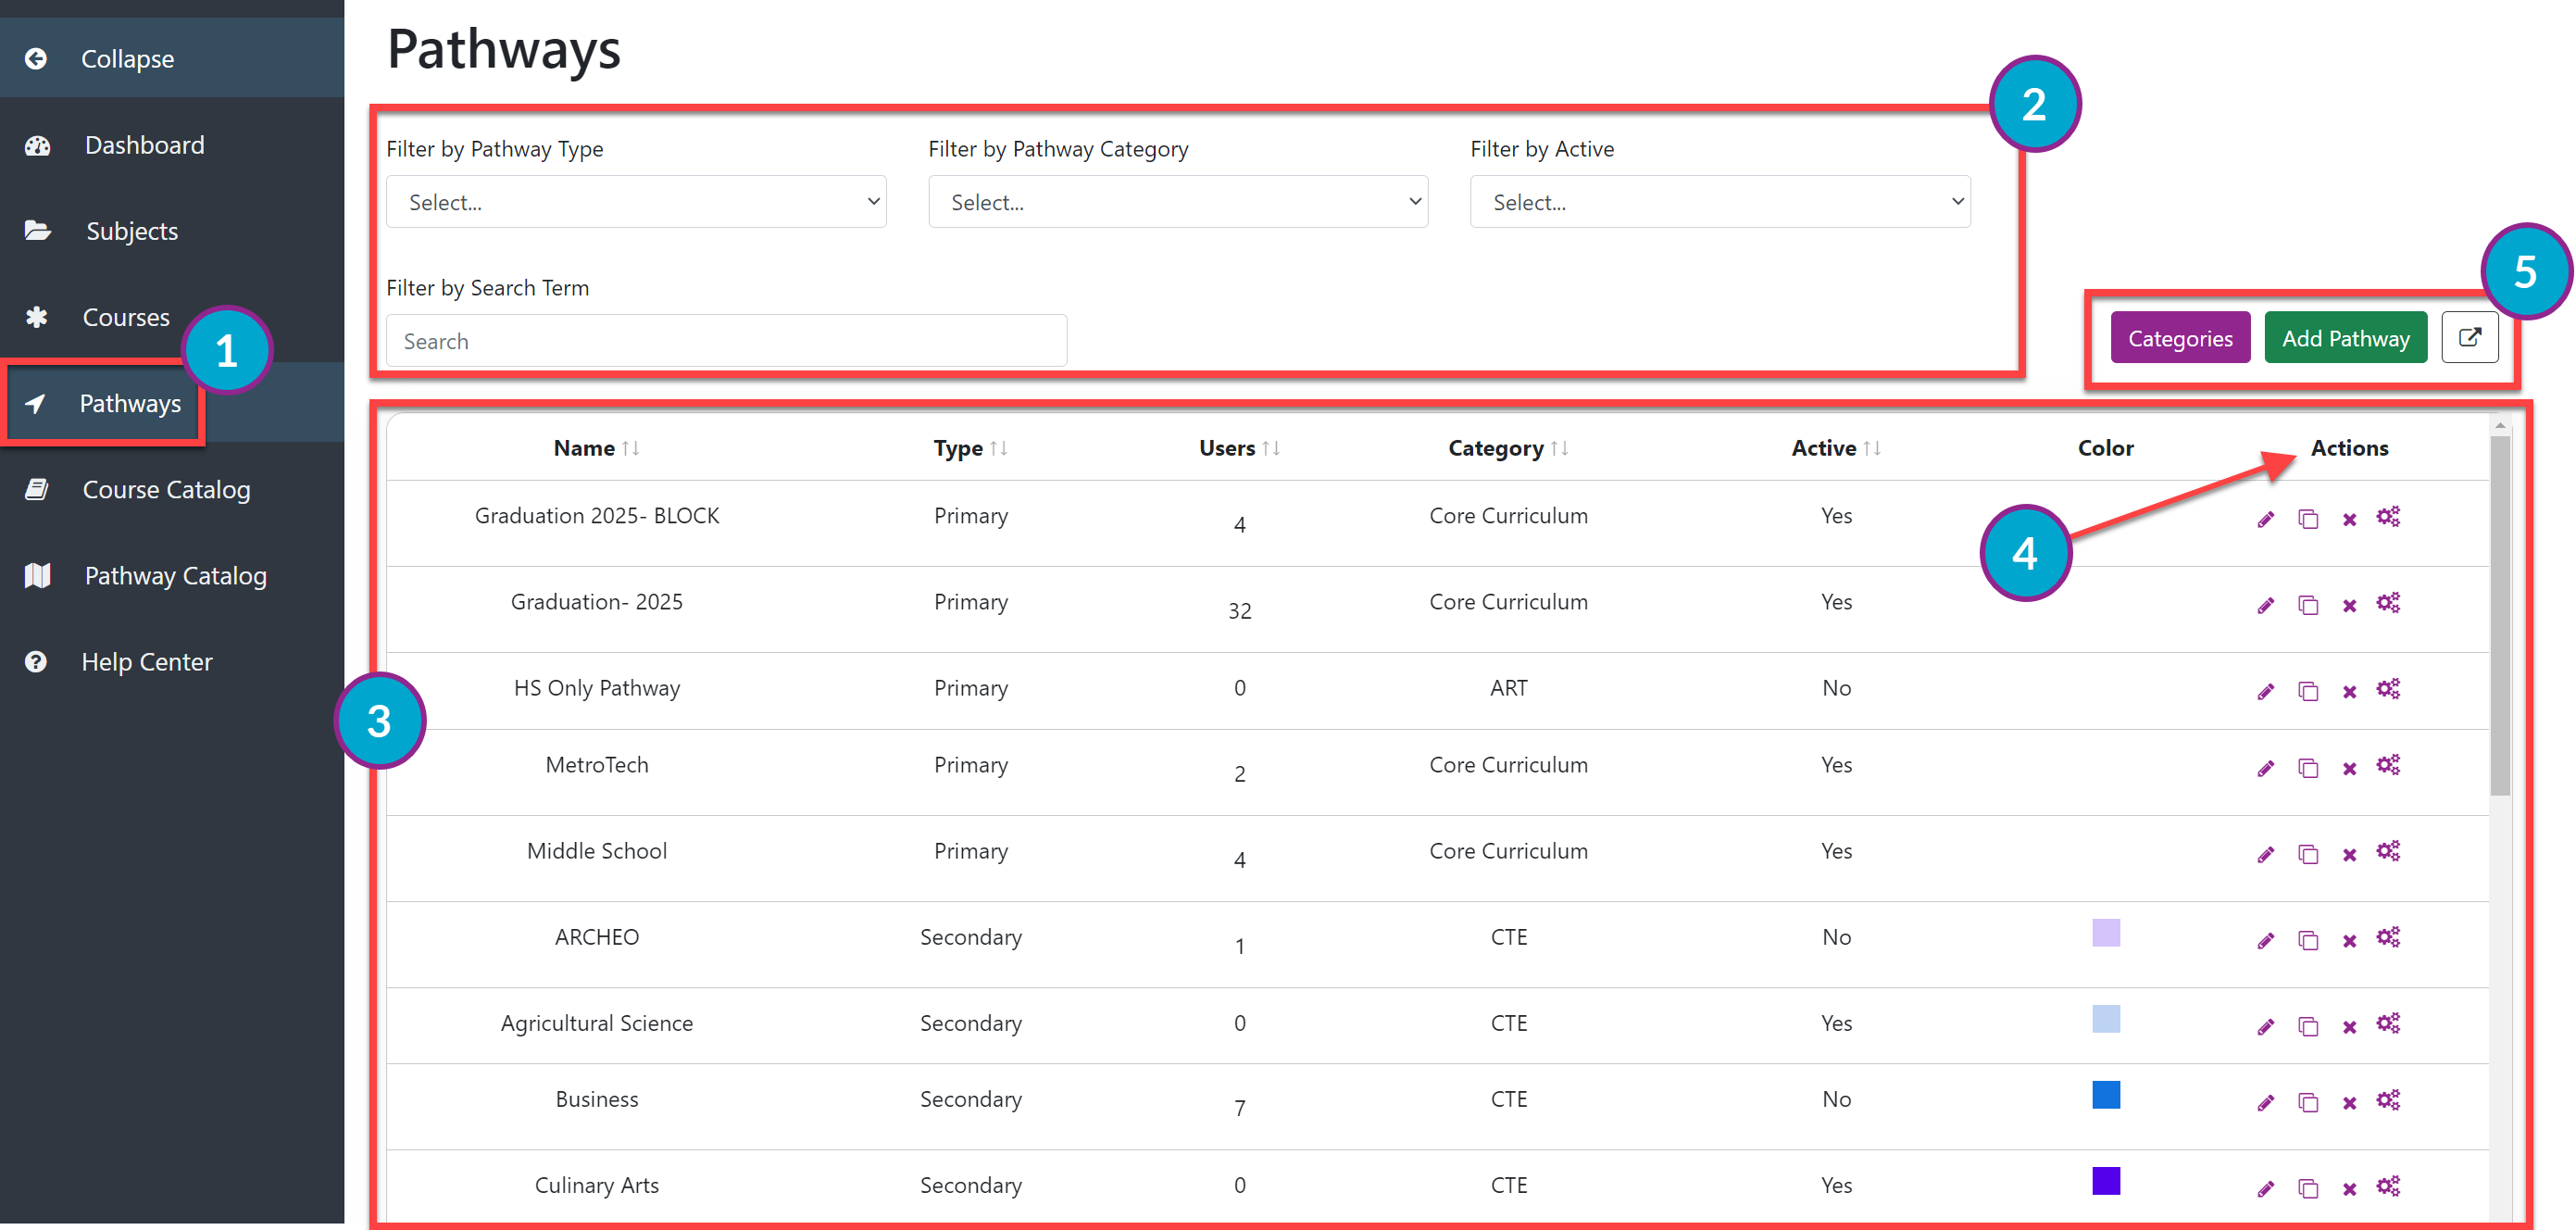Click the Culinary Arts purple color swatch
The width and height of the screenshot is (2576, 1230).
[2106, 1181]
